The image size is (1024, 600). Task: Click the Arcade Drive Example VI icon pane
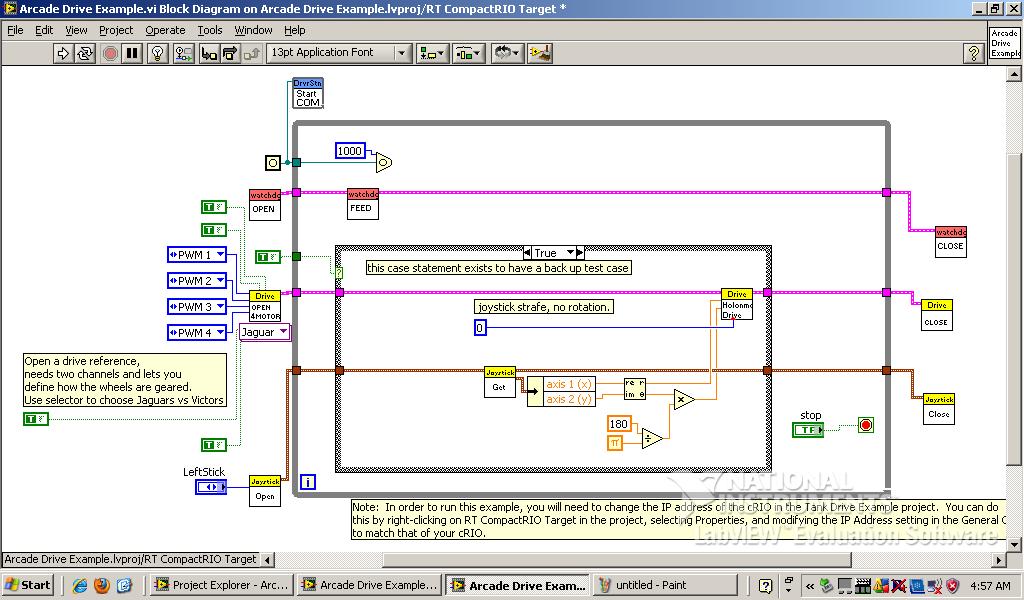pos(1004,42)
